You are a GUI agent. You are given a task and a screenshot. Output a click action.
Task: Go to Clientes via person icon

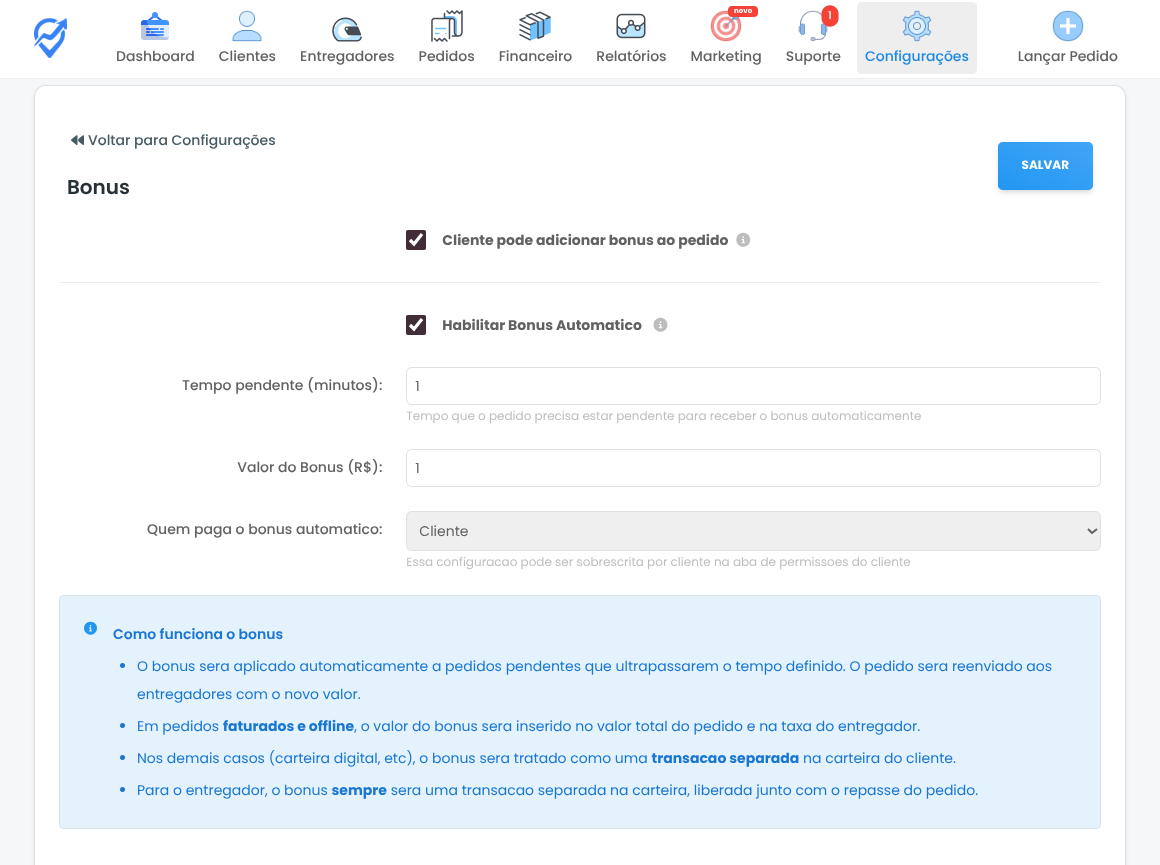[x=247, y=27]
